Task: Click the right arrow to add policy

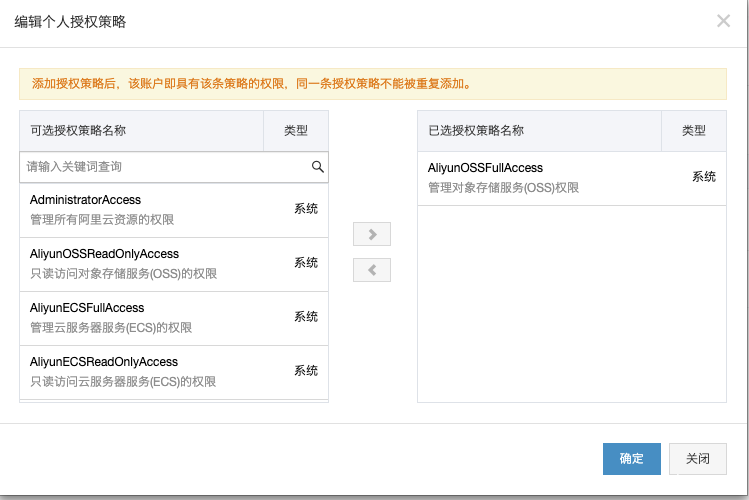Action: click(372, 234)
